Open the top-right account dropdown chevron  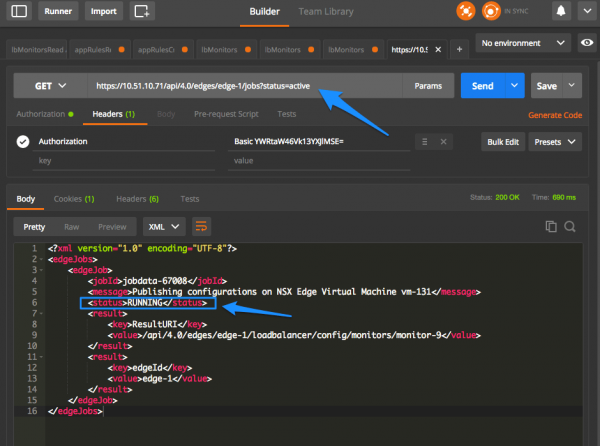587,11
